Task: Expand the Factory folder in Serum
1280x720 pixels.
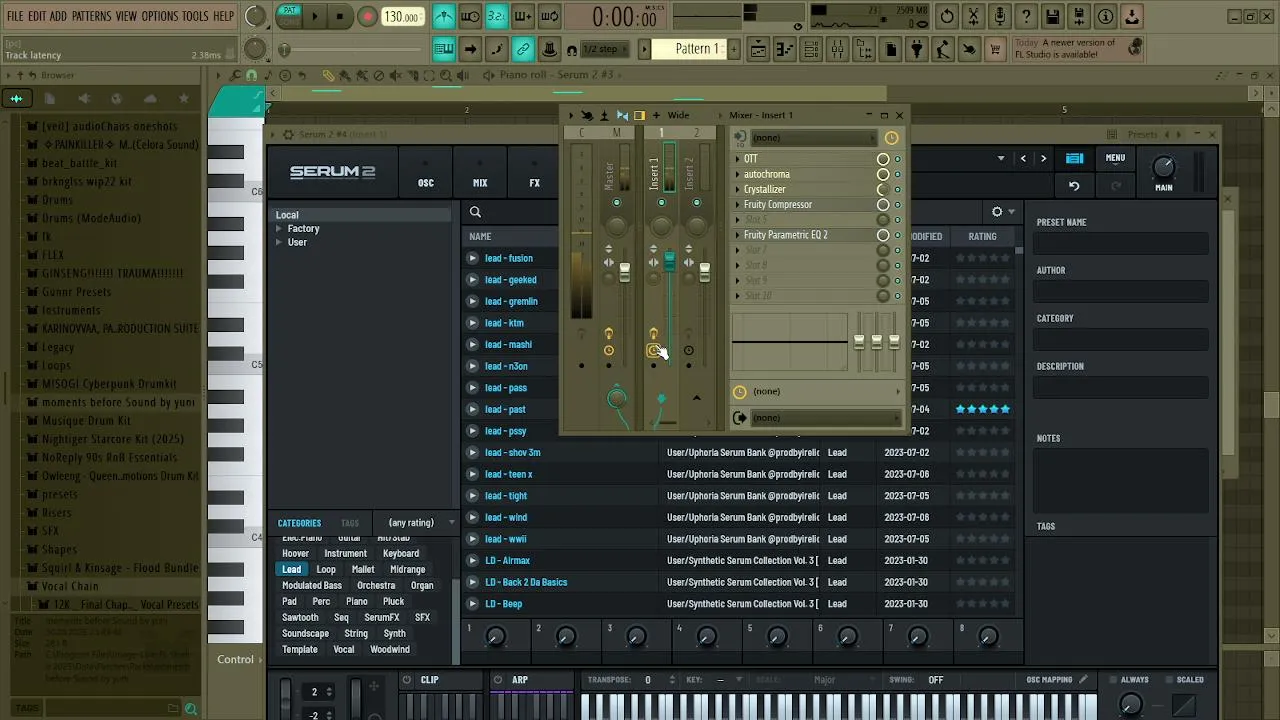Action: (x=279, y=229)
